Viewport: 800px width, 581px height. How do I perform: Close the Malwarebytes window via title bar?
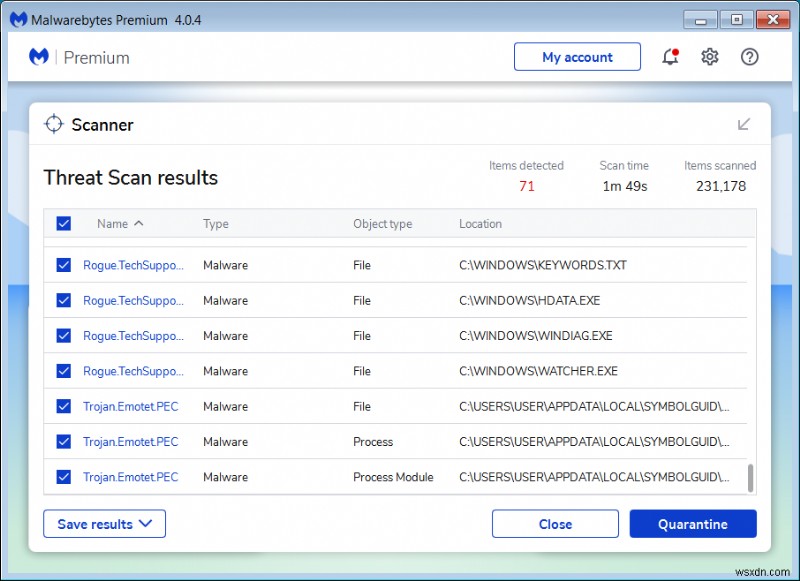pyautogui.click(x=773, y=20)
